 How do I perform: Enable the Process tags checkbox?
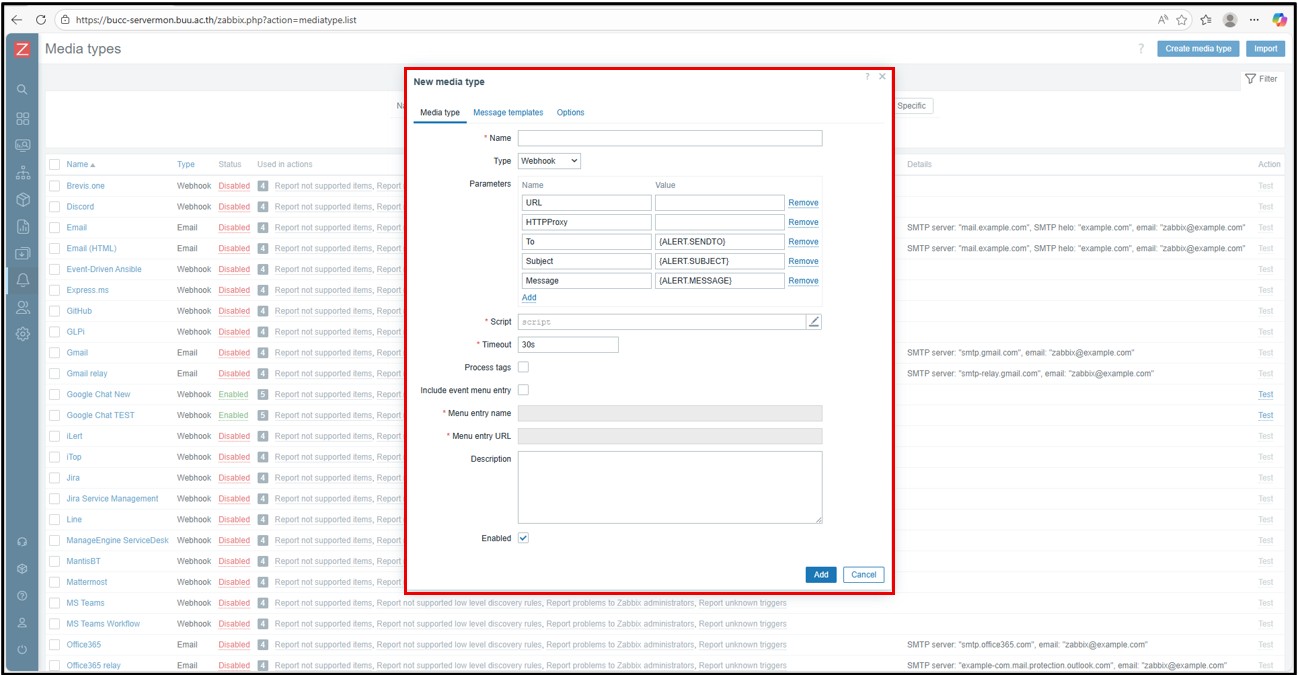(x=523, y=367)
